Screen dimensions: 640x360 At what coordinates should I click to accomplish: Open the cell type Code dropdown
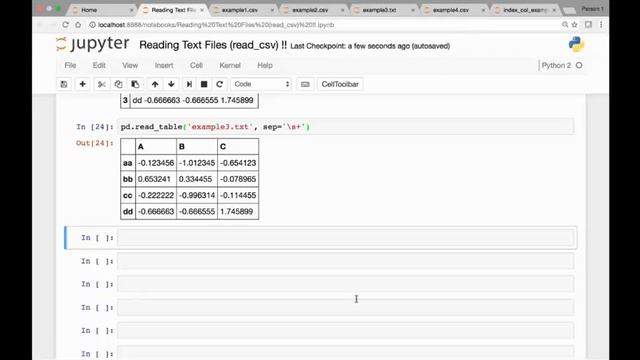(x=261, y=84)
